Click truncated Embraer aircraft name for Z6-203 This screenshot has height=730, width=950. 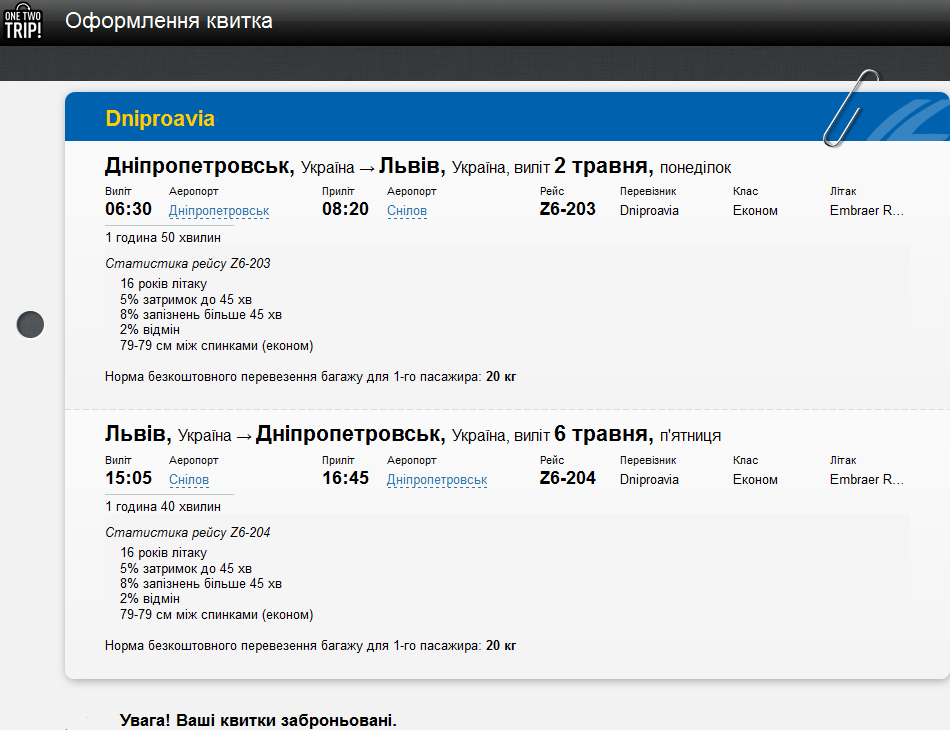[866, 211]
